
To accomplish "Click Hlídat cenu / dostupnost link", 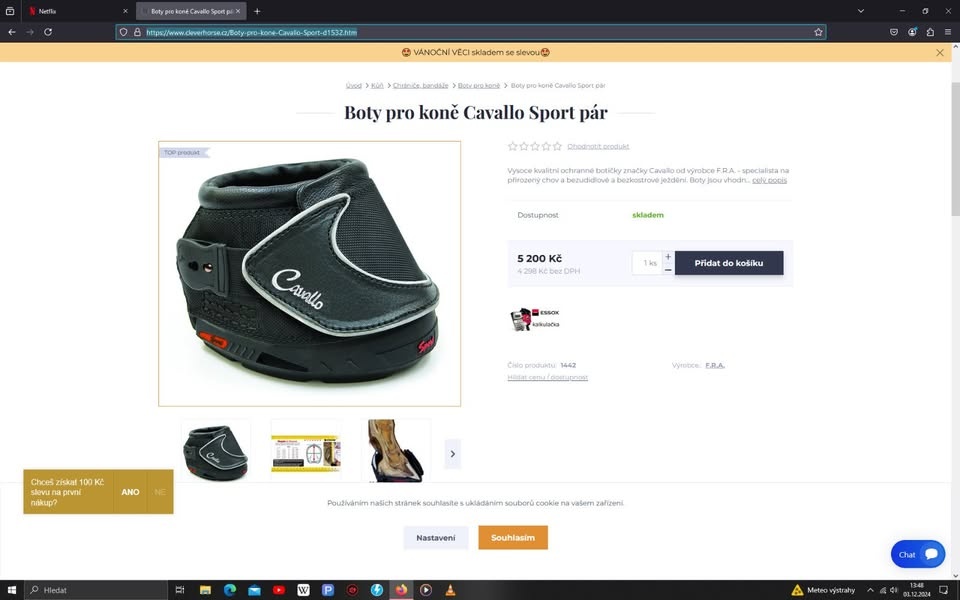I will pos(547,377).
